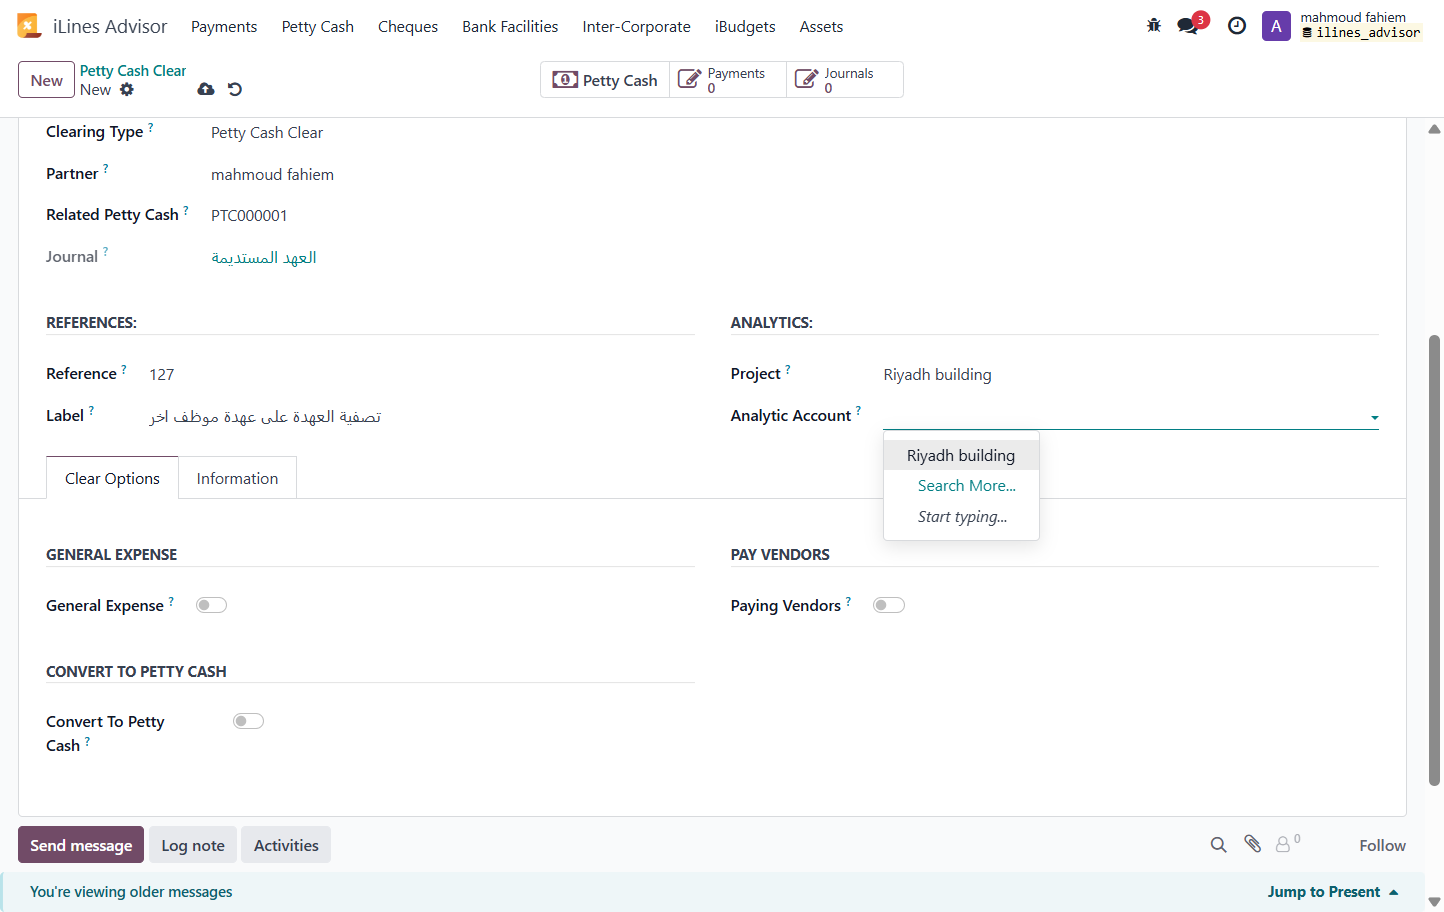Click the New record button

(46, 80)
